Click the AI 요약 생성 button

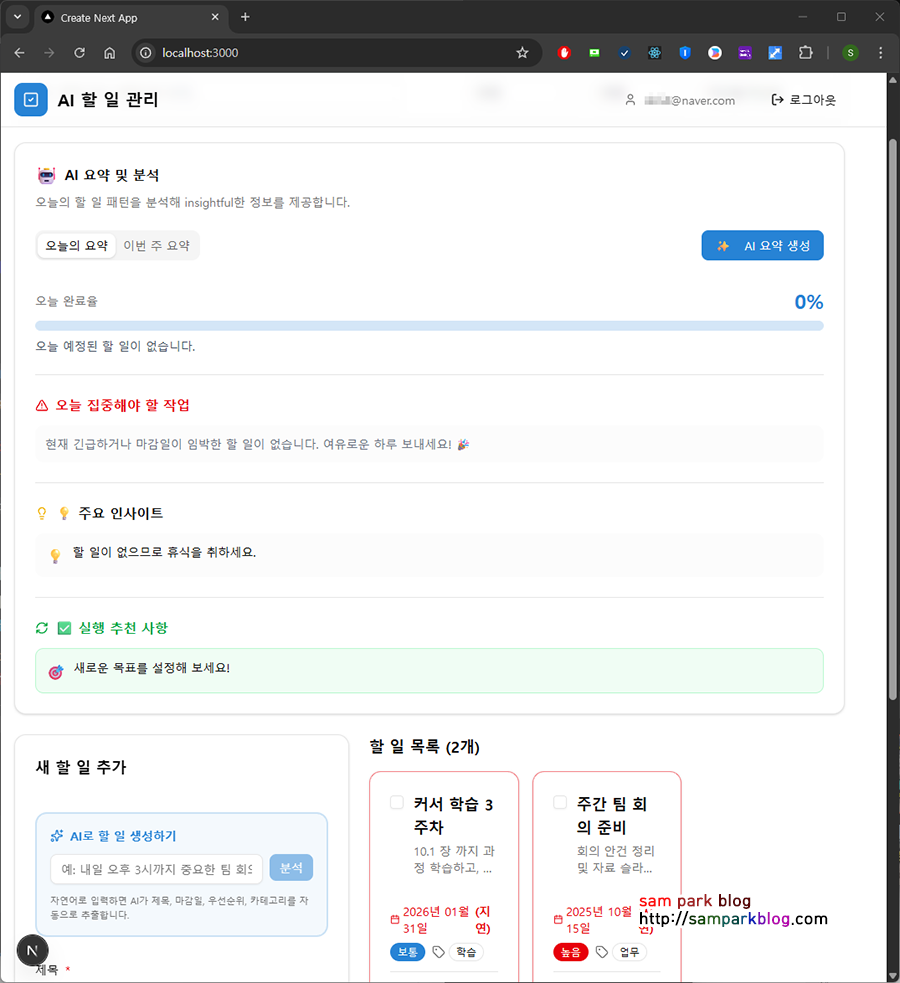pyautogui.click(x=762, y=246)
